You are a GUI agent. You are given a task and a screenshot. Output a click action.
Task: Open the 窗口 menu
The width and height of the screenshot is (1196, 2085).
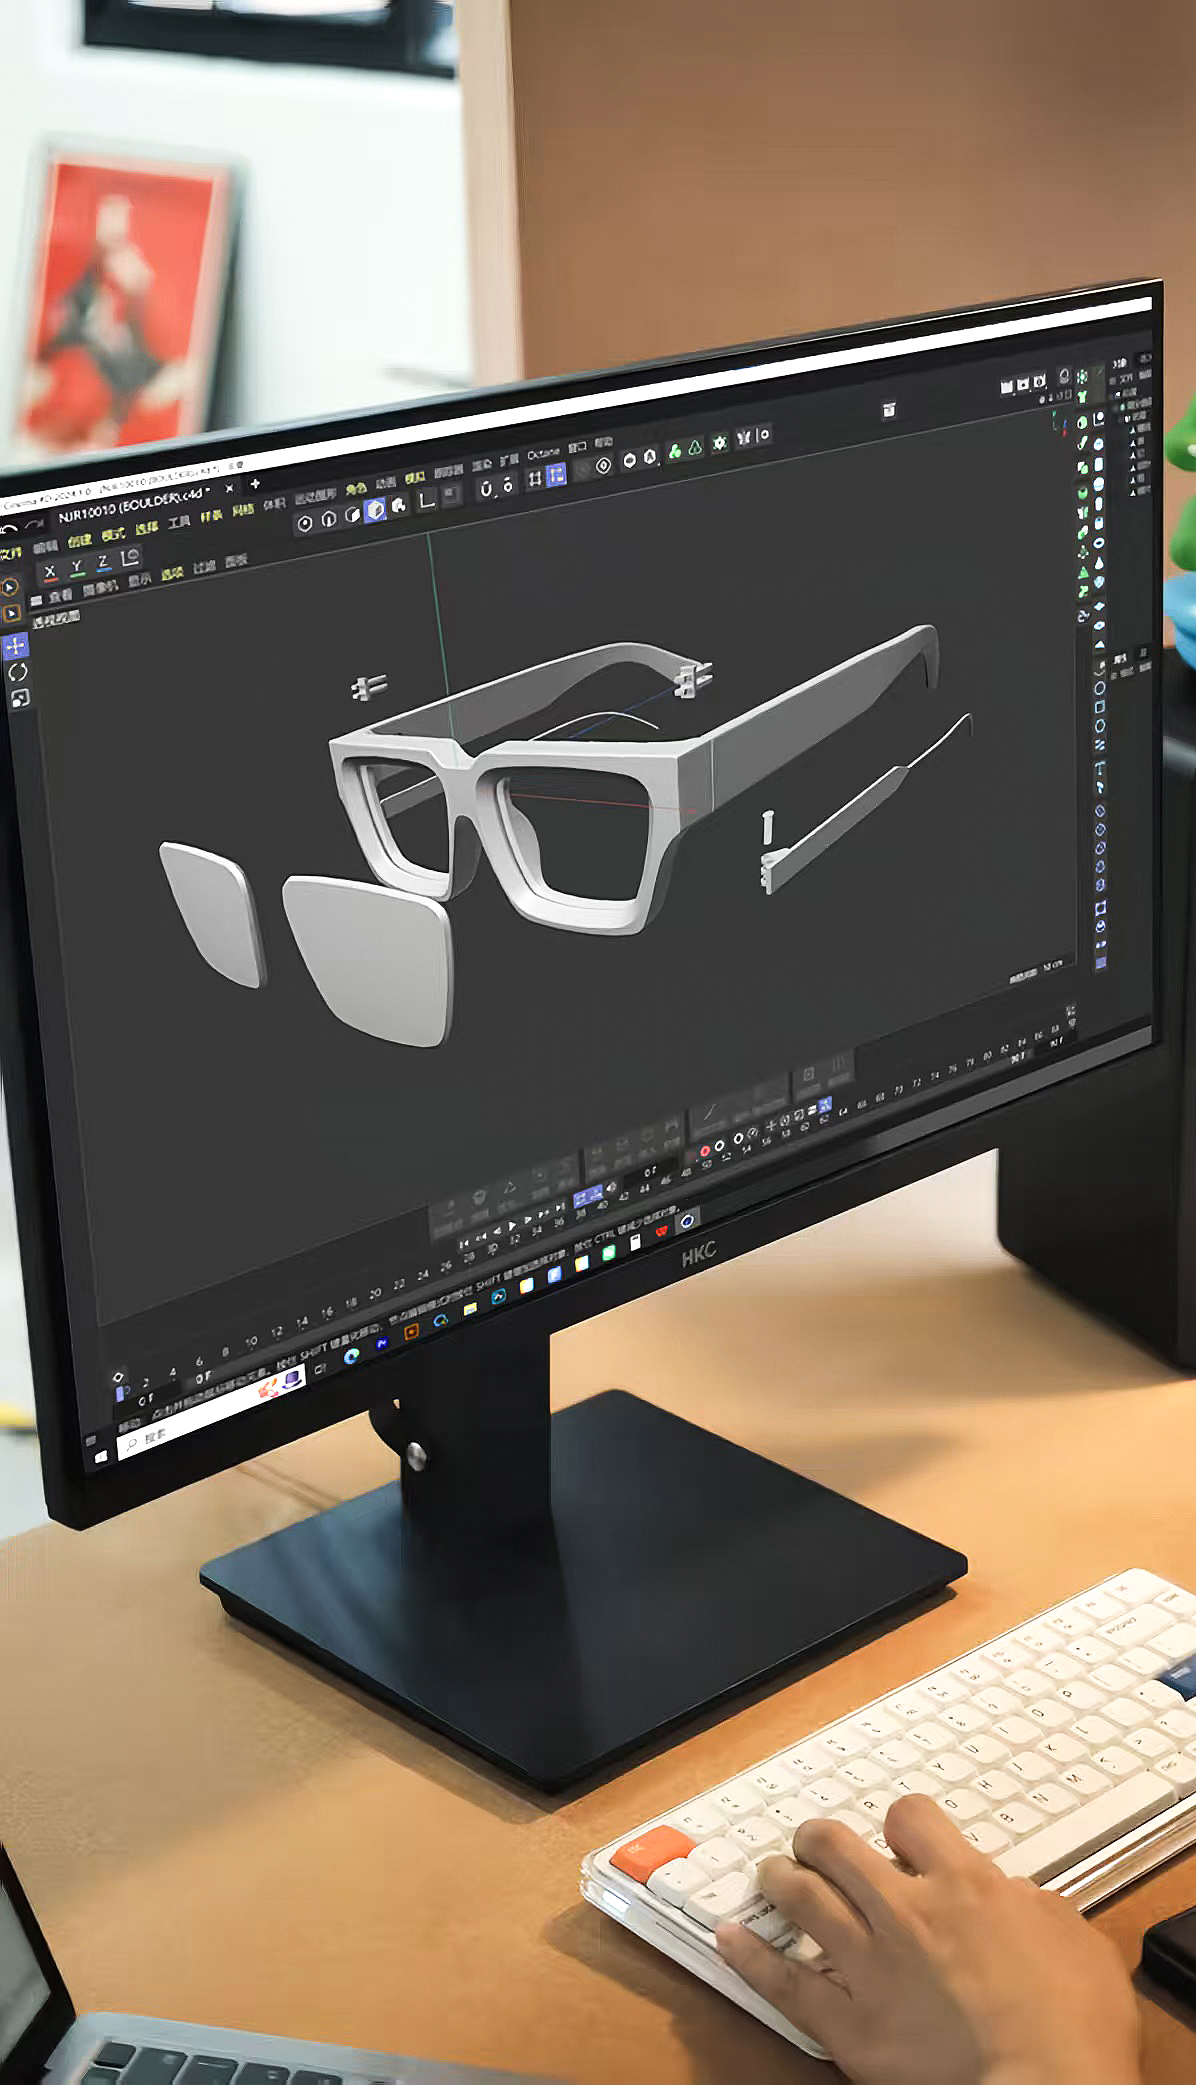pyautogui.click(x=577, y=448)
